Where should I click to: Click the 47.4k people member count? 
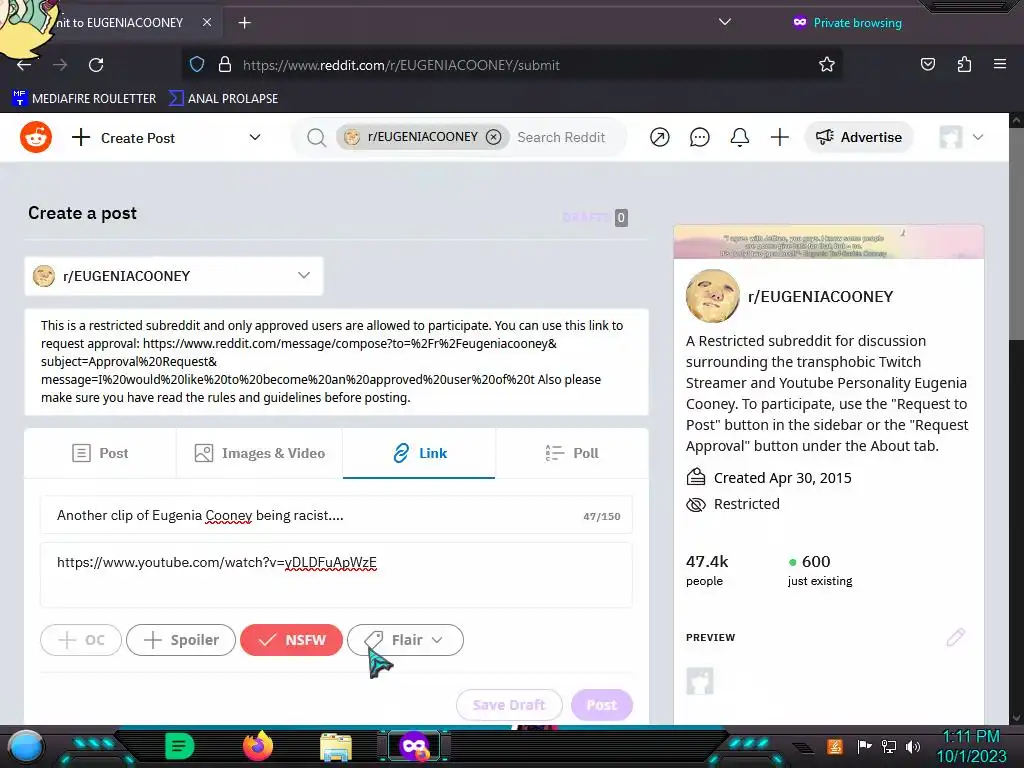point(707,569)
